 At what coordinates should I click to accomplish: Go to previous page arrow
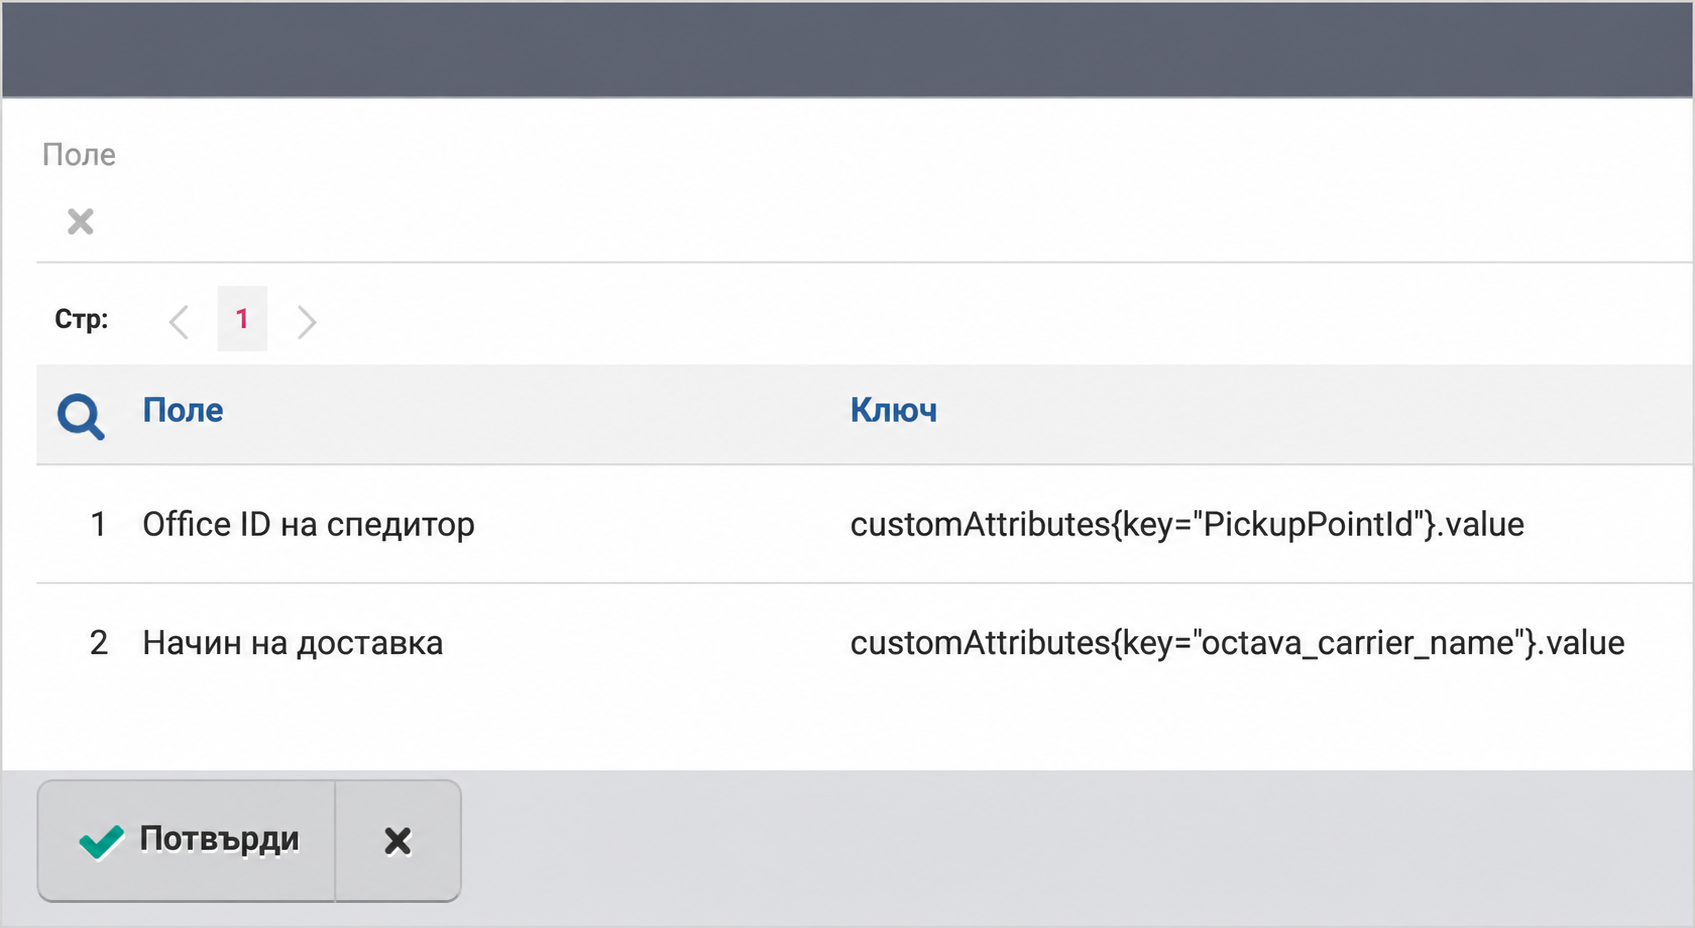click(179, 321)
